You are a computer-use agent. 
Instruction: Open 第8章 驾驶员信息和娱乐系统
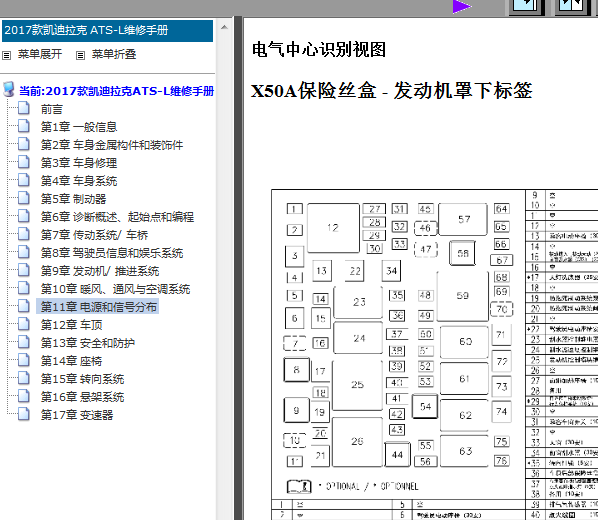[112, 253]
